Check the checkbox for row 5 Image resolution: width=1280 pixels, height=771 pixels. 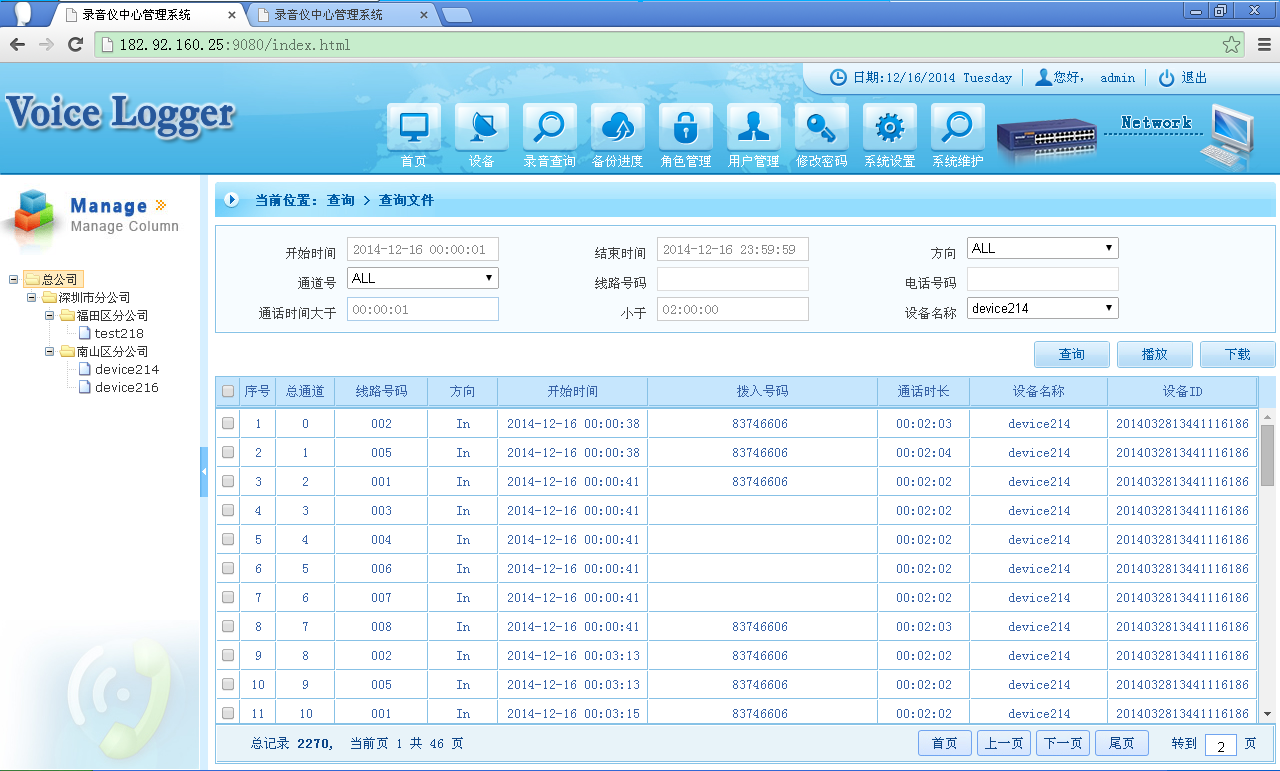tap(228, 540)
